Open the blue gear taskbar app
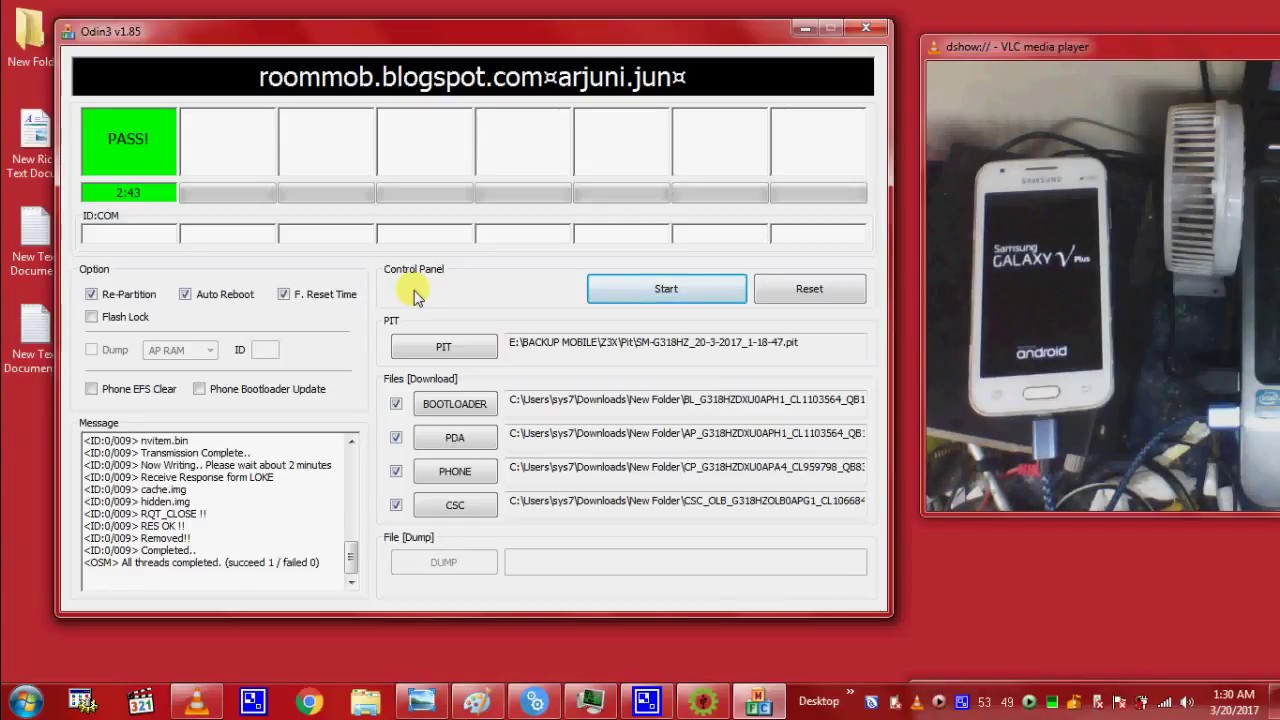The image size is (1280, 720). (533, 702)
